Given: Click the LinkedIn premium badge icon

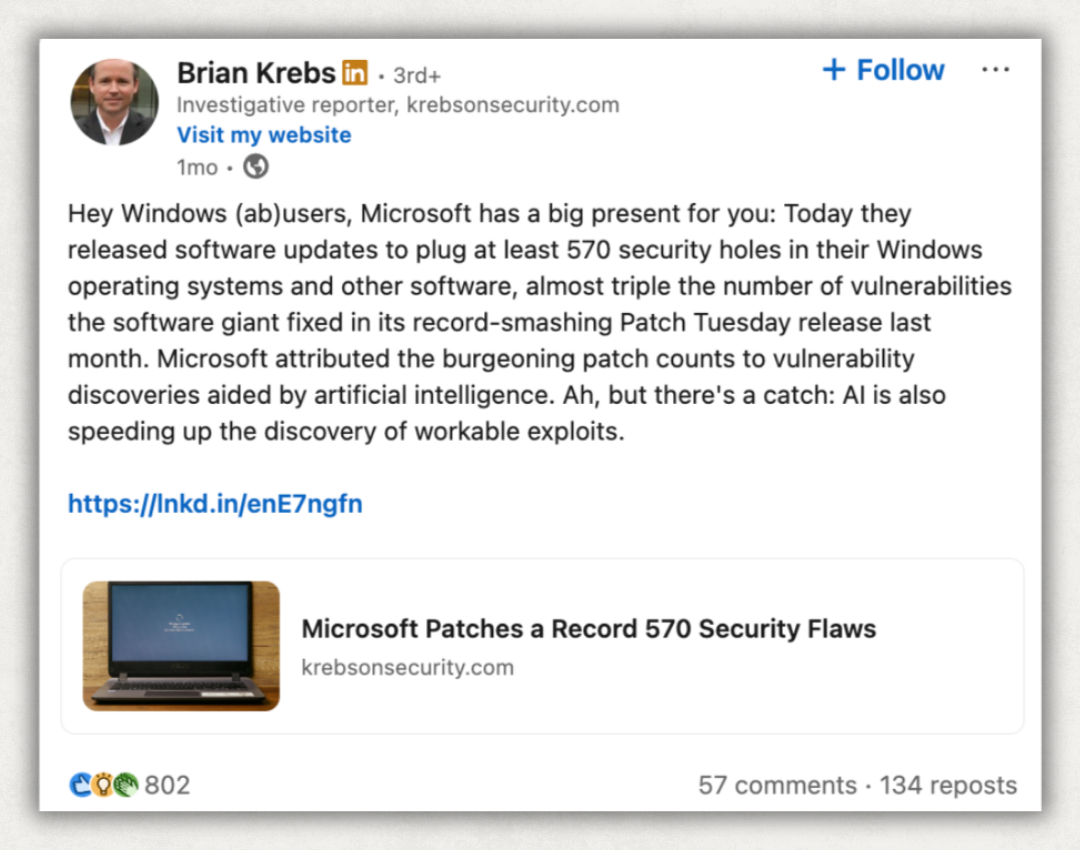Looking at the screenshot, I should [x=355, y=72].
